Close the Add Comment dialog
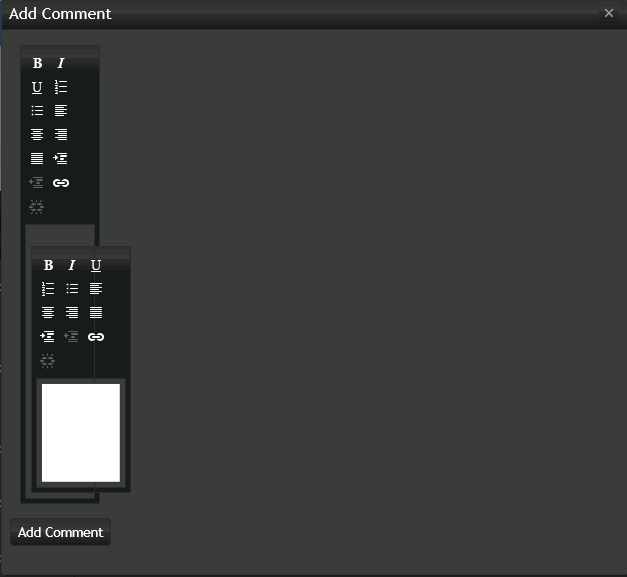The image size is (627, 577). tap(609, 13)
